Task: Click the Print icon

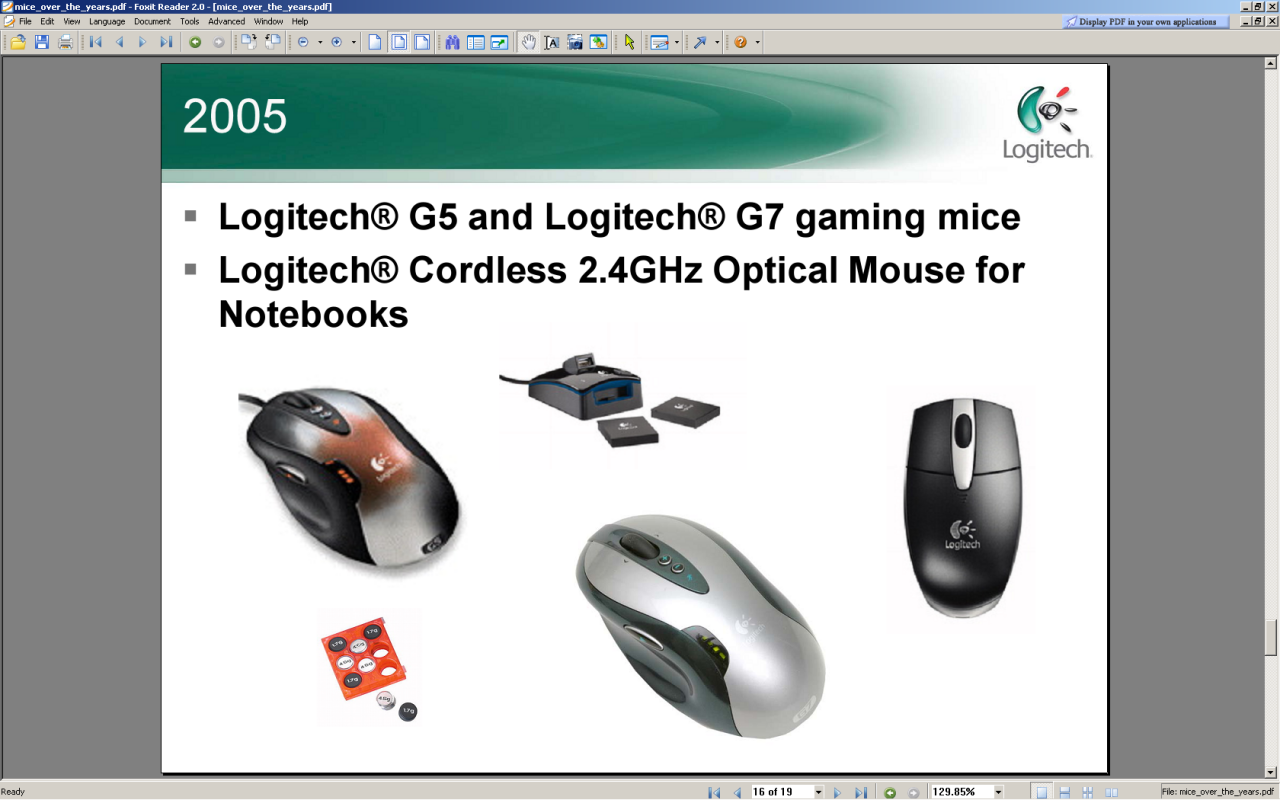Action: [66, 42]
